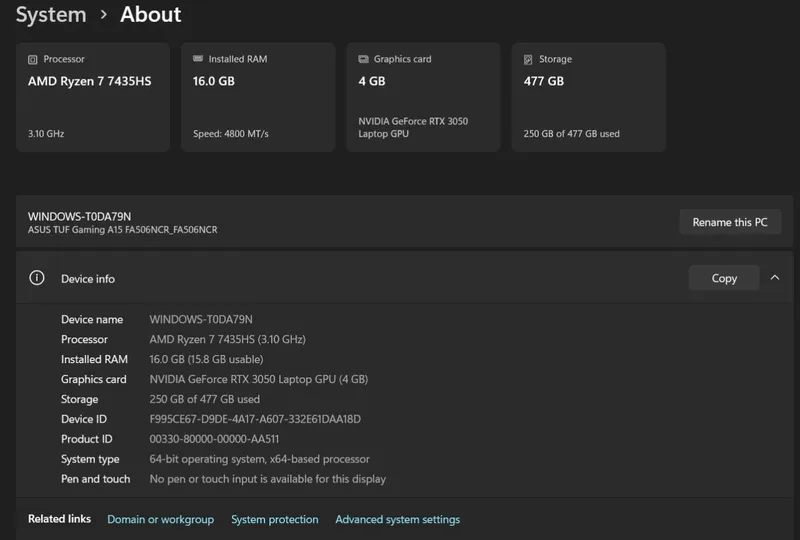The image size is (800, 540).
Task: Select the Processor card AMD Ryzen 7 7435HS
Action: 89,81
